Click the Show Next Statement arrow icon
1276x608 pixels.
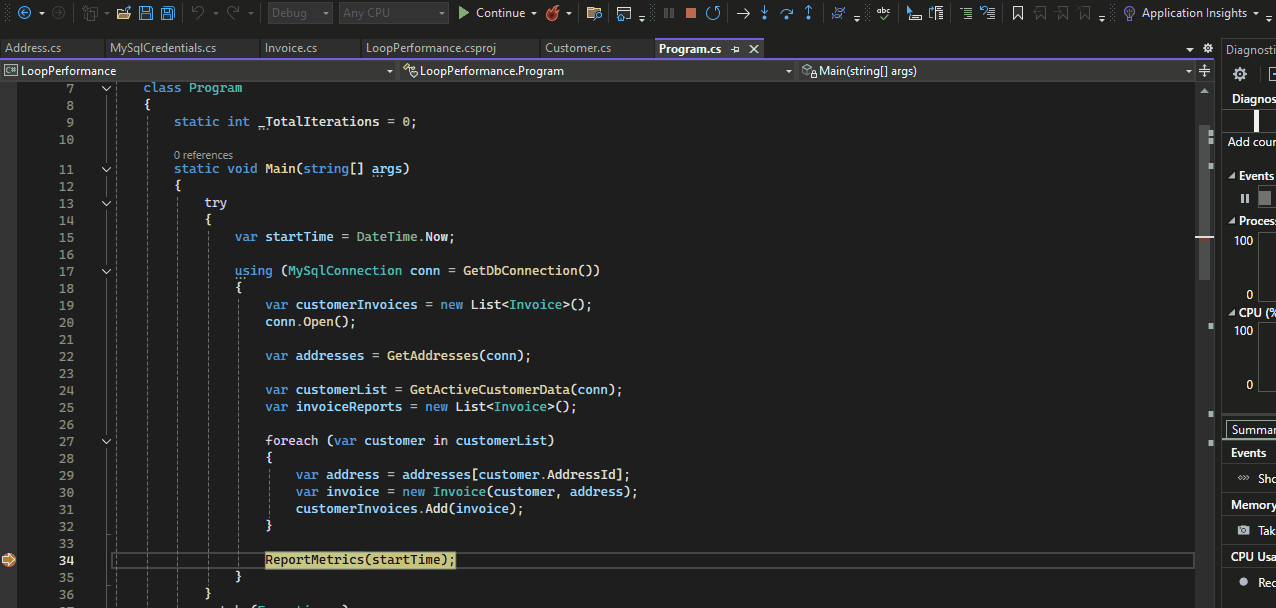point(745,13)
